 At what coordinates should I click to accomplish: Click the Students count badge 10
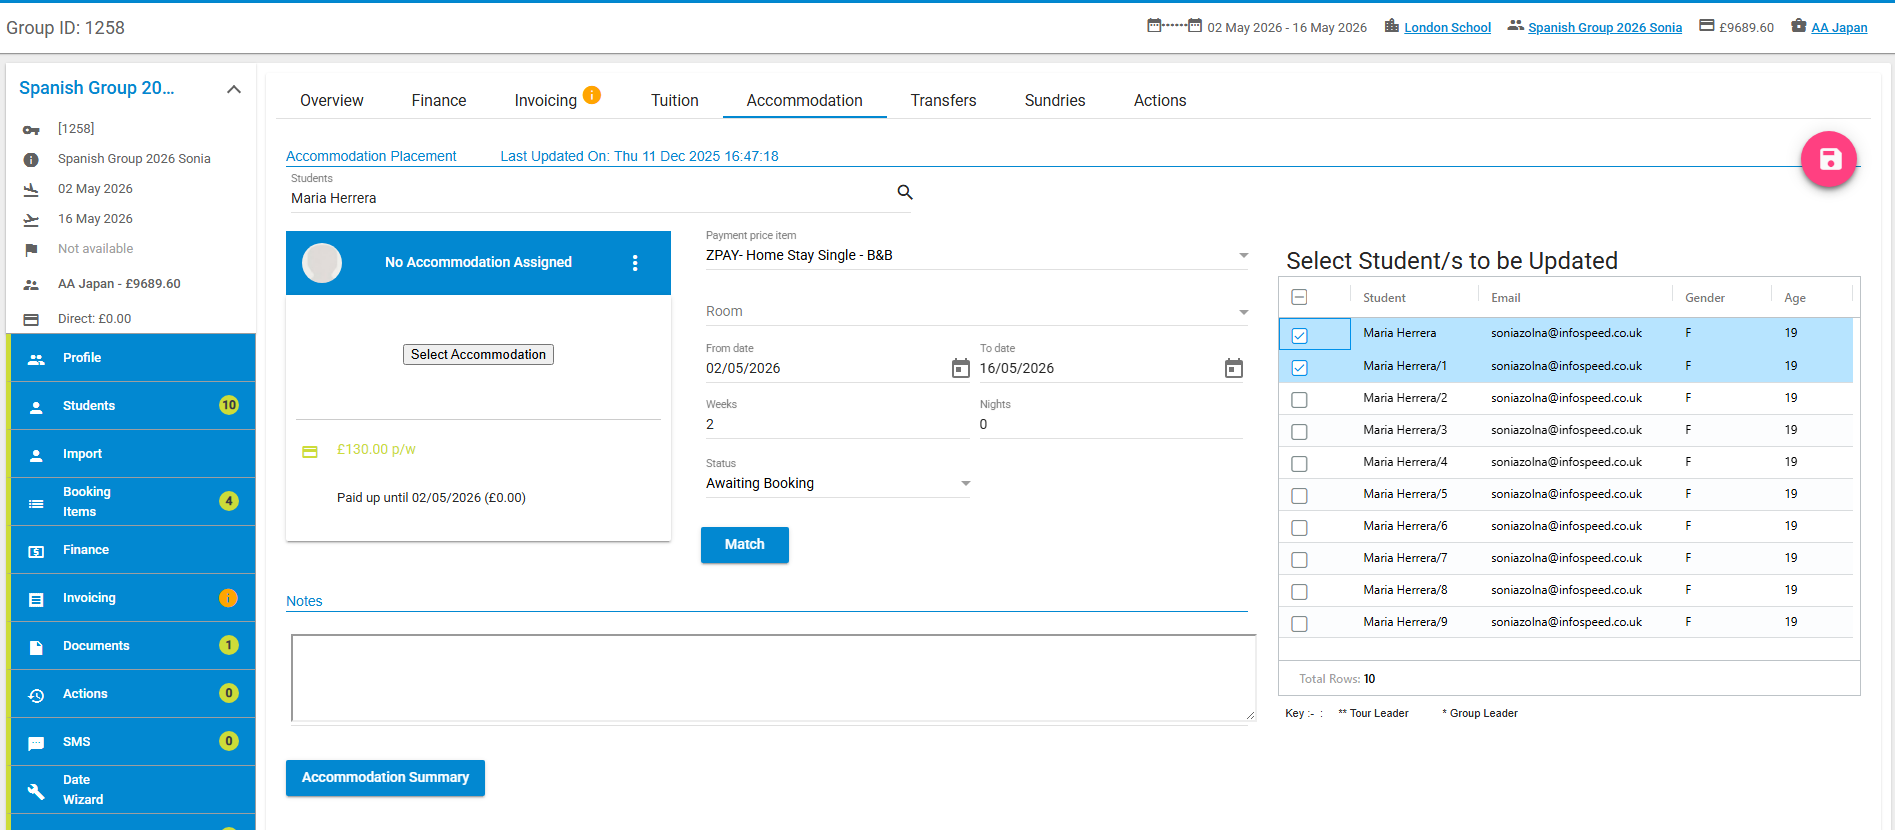coord(229,405)
